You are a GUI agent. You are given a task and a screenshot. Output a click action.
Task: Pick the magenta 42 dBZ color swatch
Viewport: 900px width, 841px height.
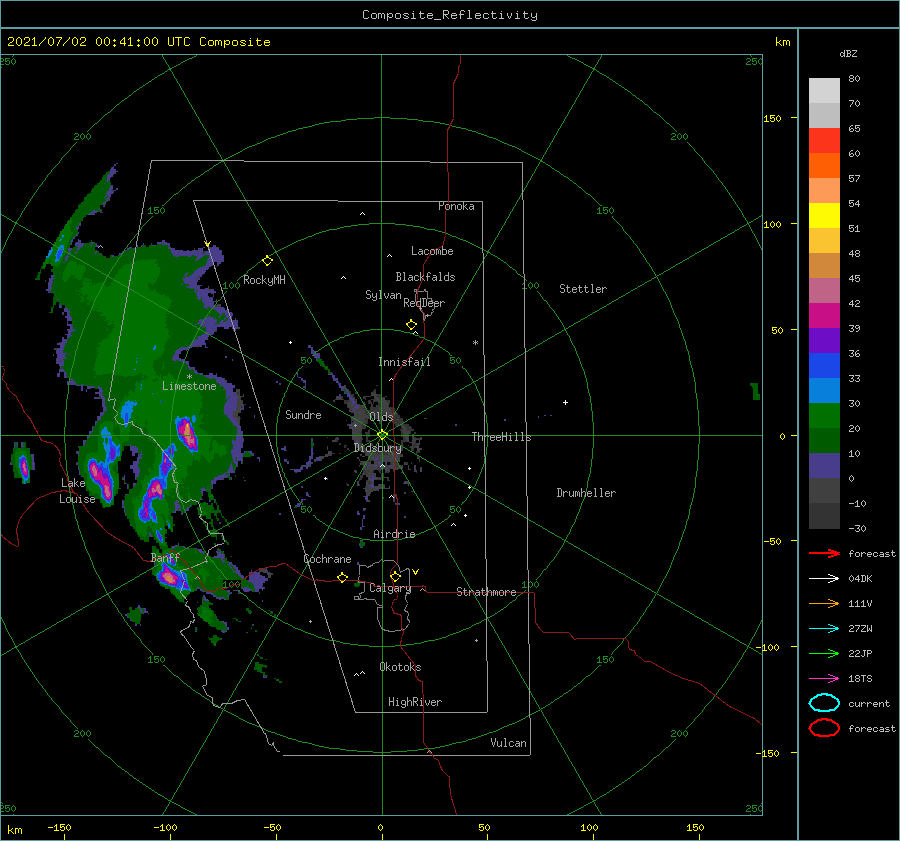point(824,316)
